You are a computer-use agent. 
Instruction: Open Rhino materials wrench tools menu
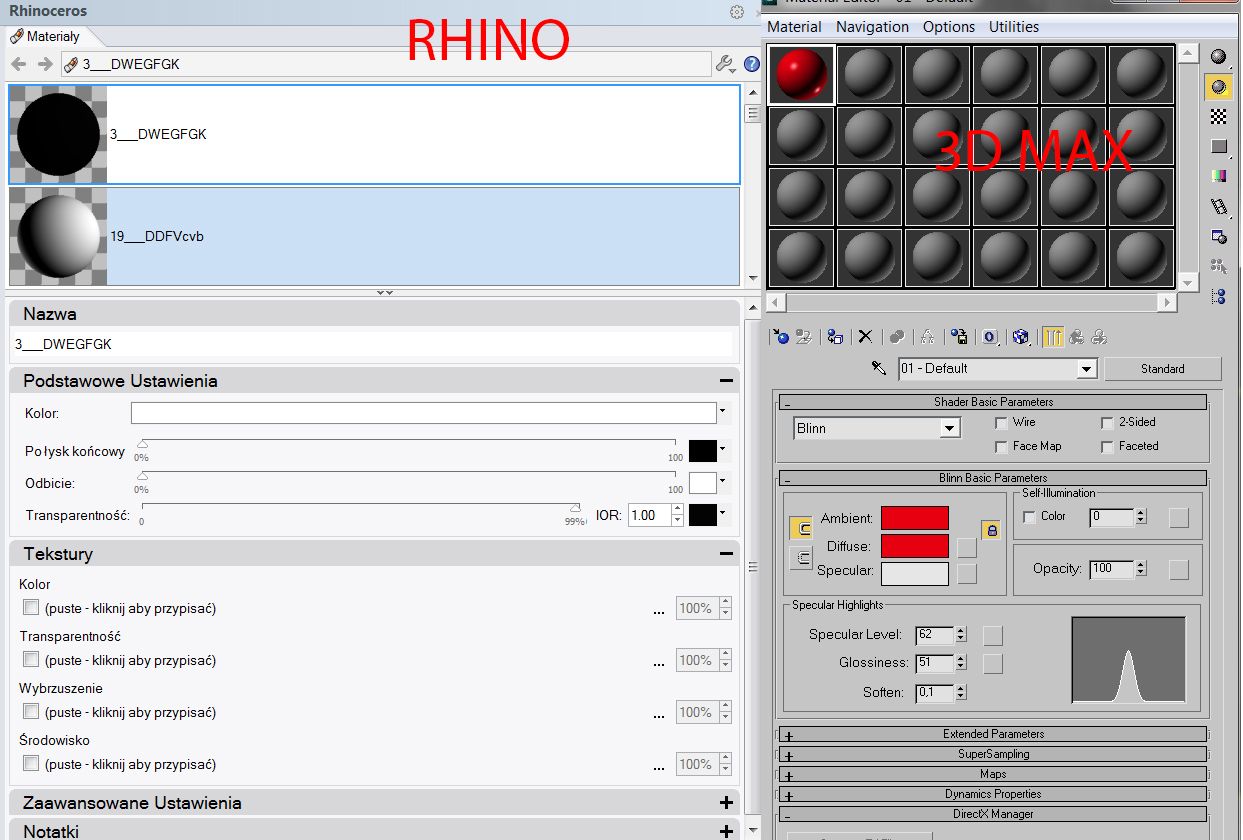point(726,64)
